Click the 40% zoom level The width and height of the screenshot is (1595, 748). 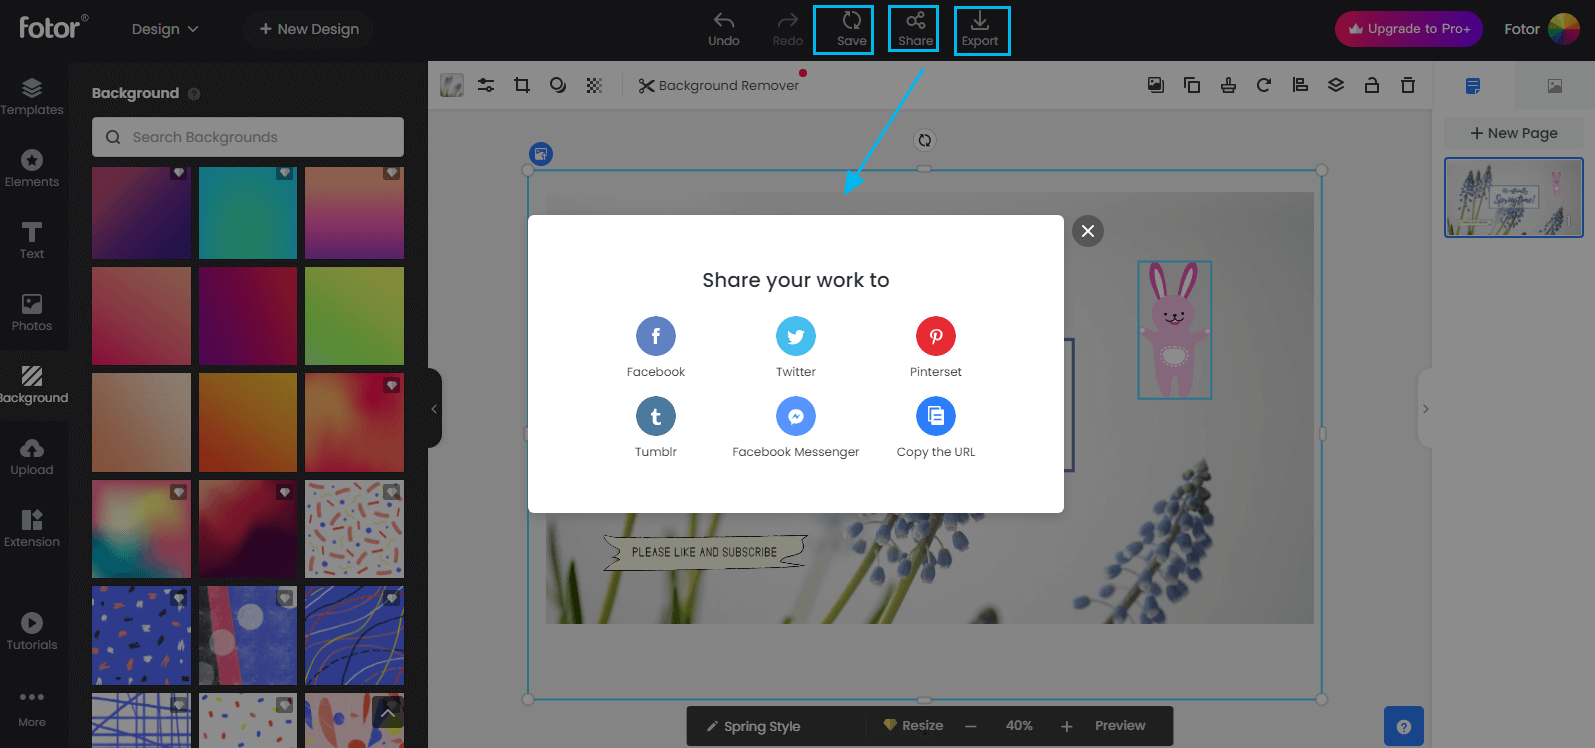pos(1019,726)
